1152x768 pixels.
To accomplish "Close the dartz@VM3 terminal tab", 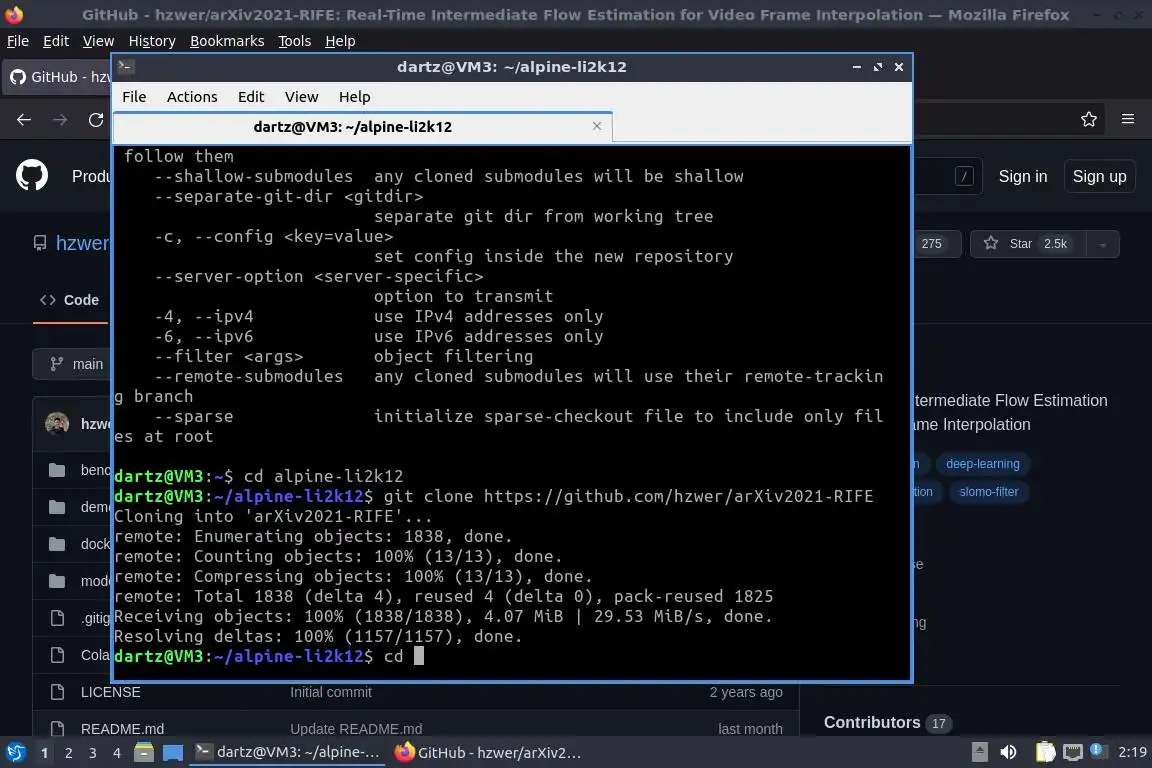I will coord(597,126).
